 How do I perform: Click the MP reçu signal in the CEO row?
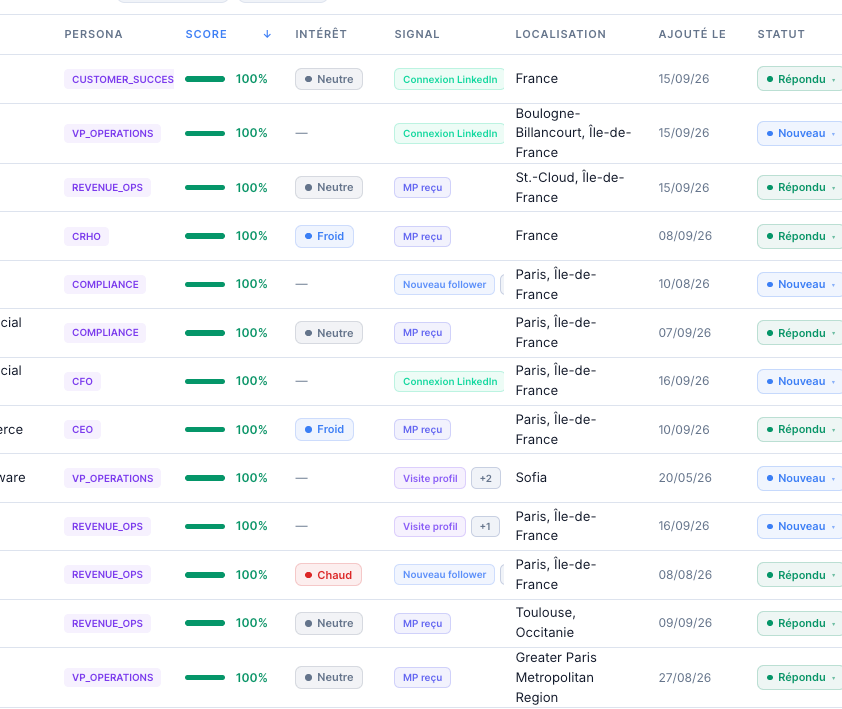[423, 429]
